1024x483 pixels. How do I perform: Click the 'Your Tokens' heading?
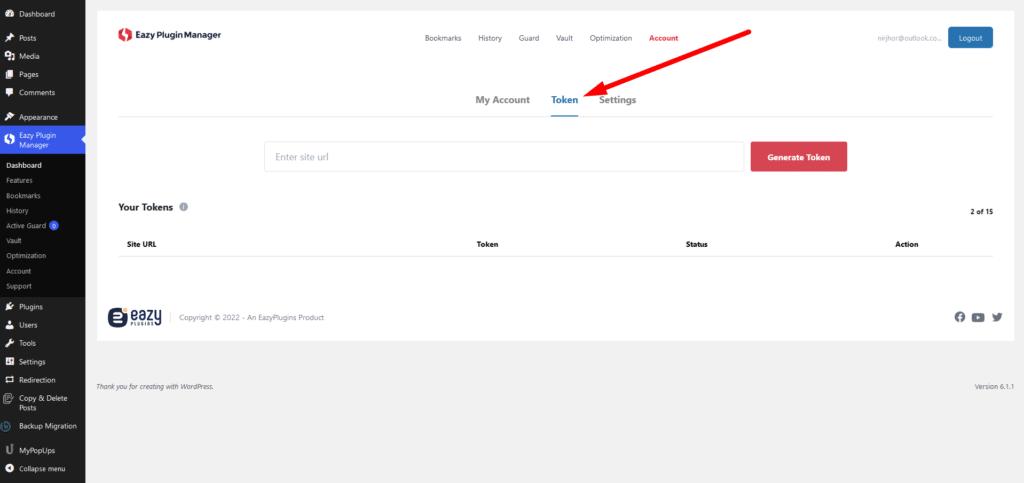coord(146,207)
